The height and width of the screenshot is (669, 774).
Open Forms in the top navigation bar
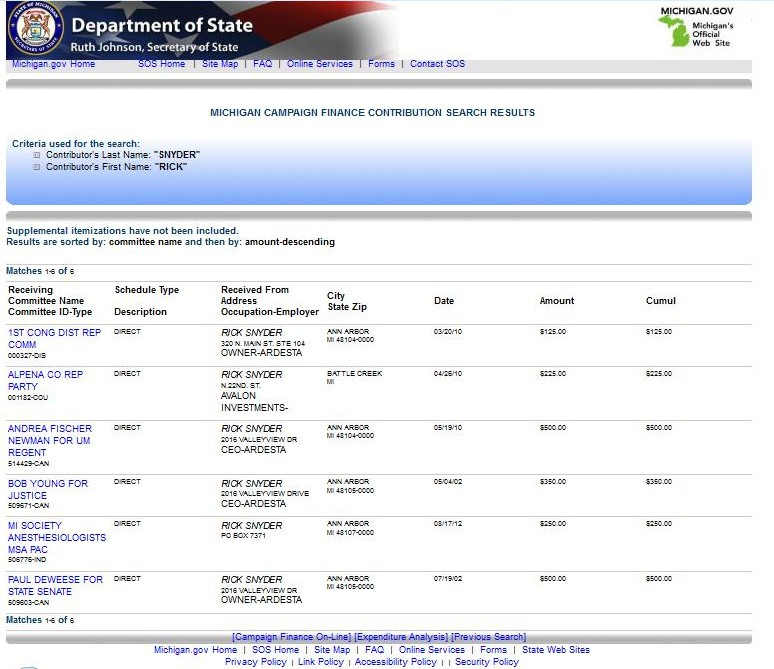[x=382, y=64]
